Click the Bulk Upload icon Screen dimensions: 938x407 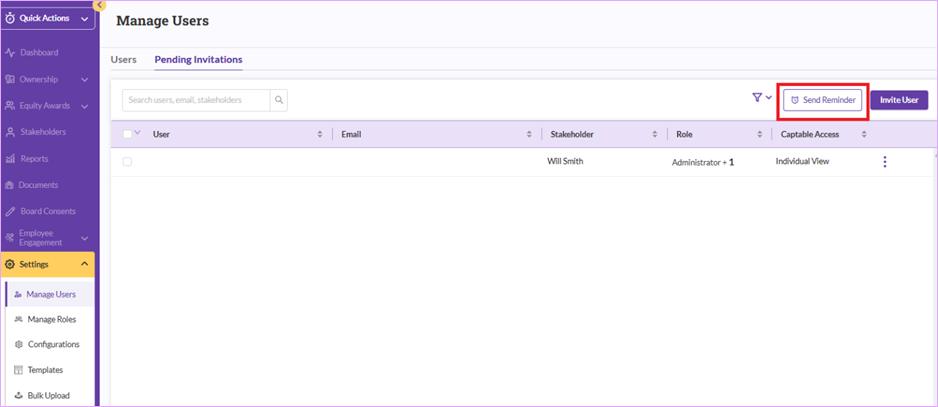pyautogui.click(x=18, y=395)
